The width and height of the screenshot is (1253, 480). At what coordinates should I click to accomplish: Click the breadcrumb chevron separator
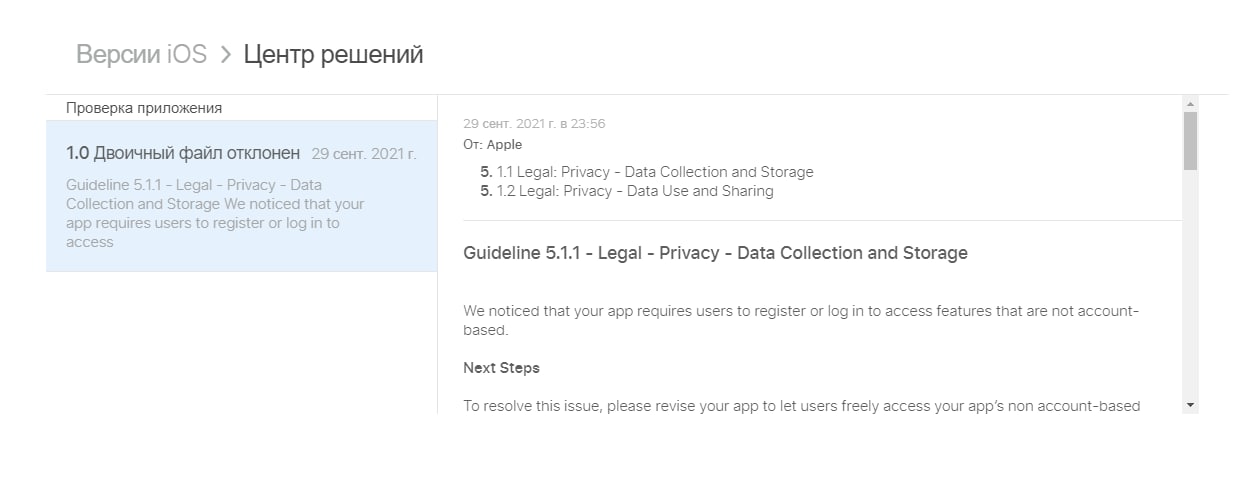pyautogui.click(x=225, y=54)
